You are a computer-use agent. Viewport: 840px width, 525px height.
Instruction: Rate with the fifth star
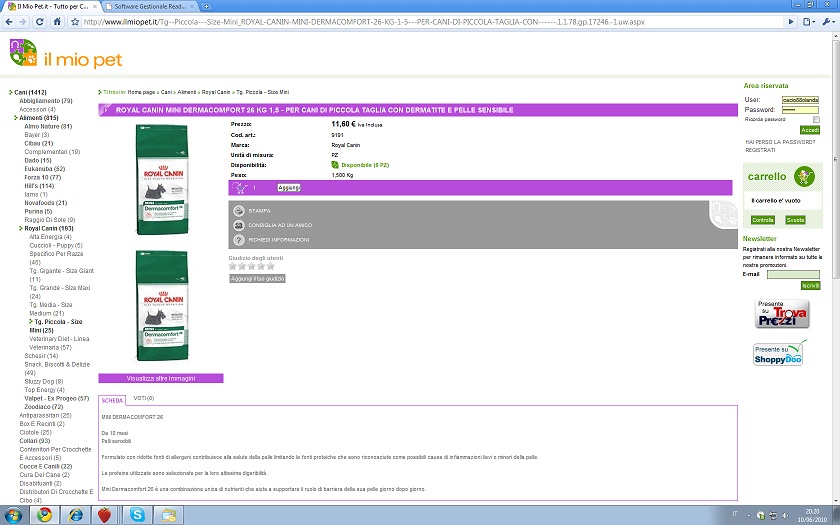[x=271, y=266]
